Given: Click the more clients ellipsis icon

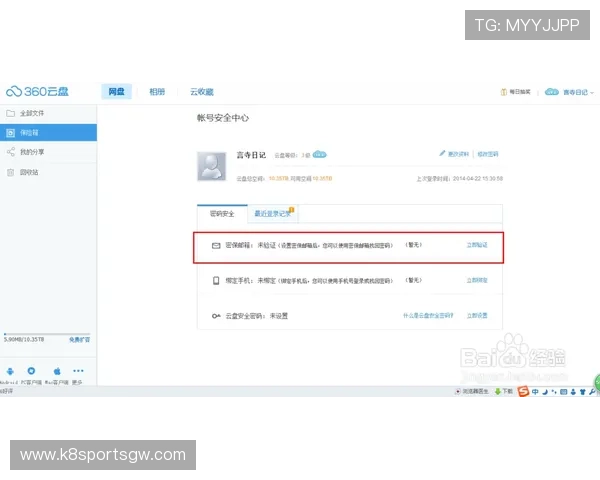Looking at the screenshot, I should pos(78,371).
